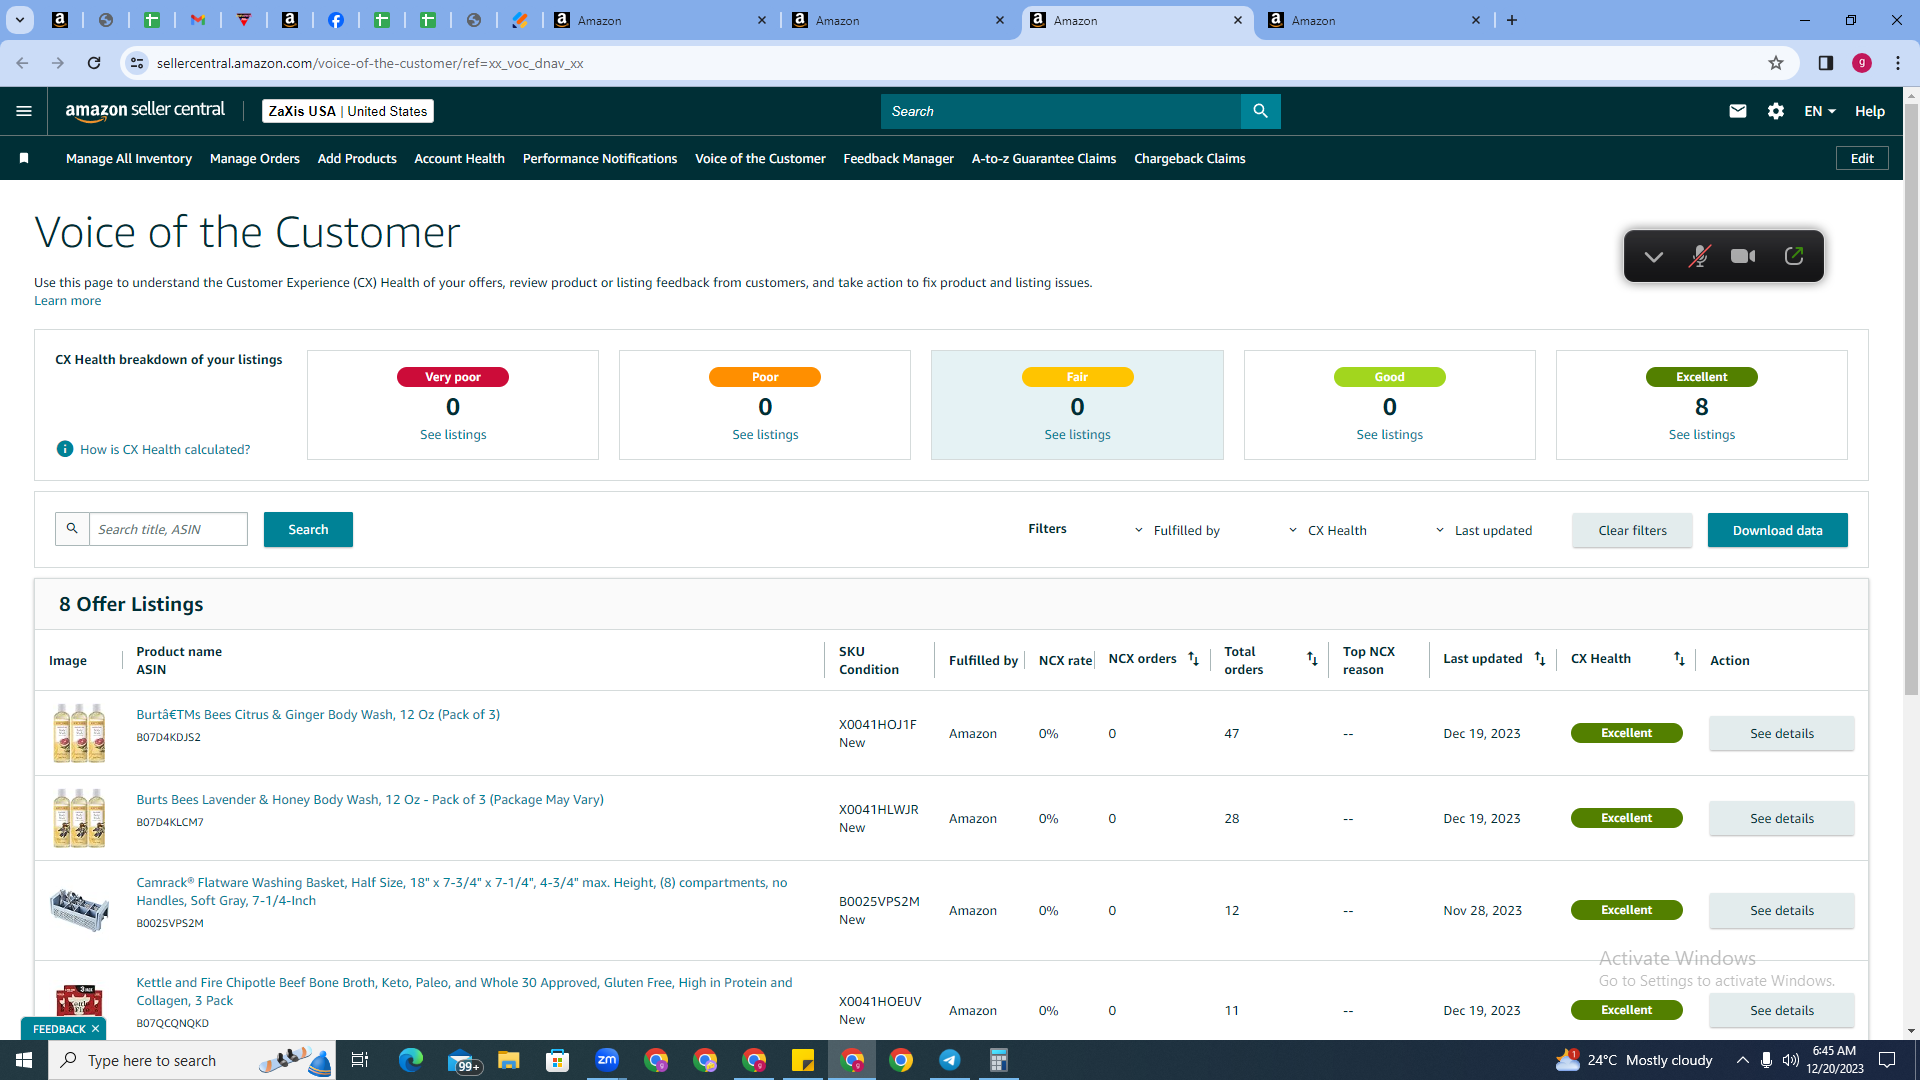
Task: Open the share screen icon in meeting overlay
Action: tap(1794, 256)
